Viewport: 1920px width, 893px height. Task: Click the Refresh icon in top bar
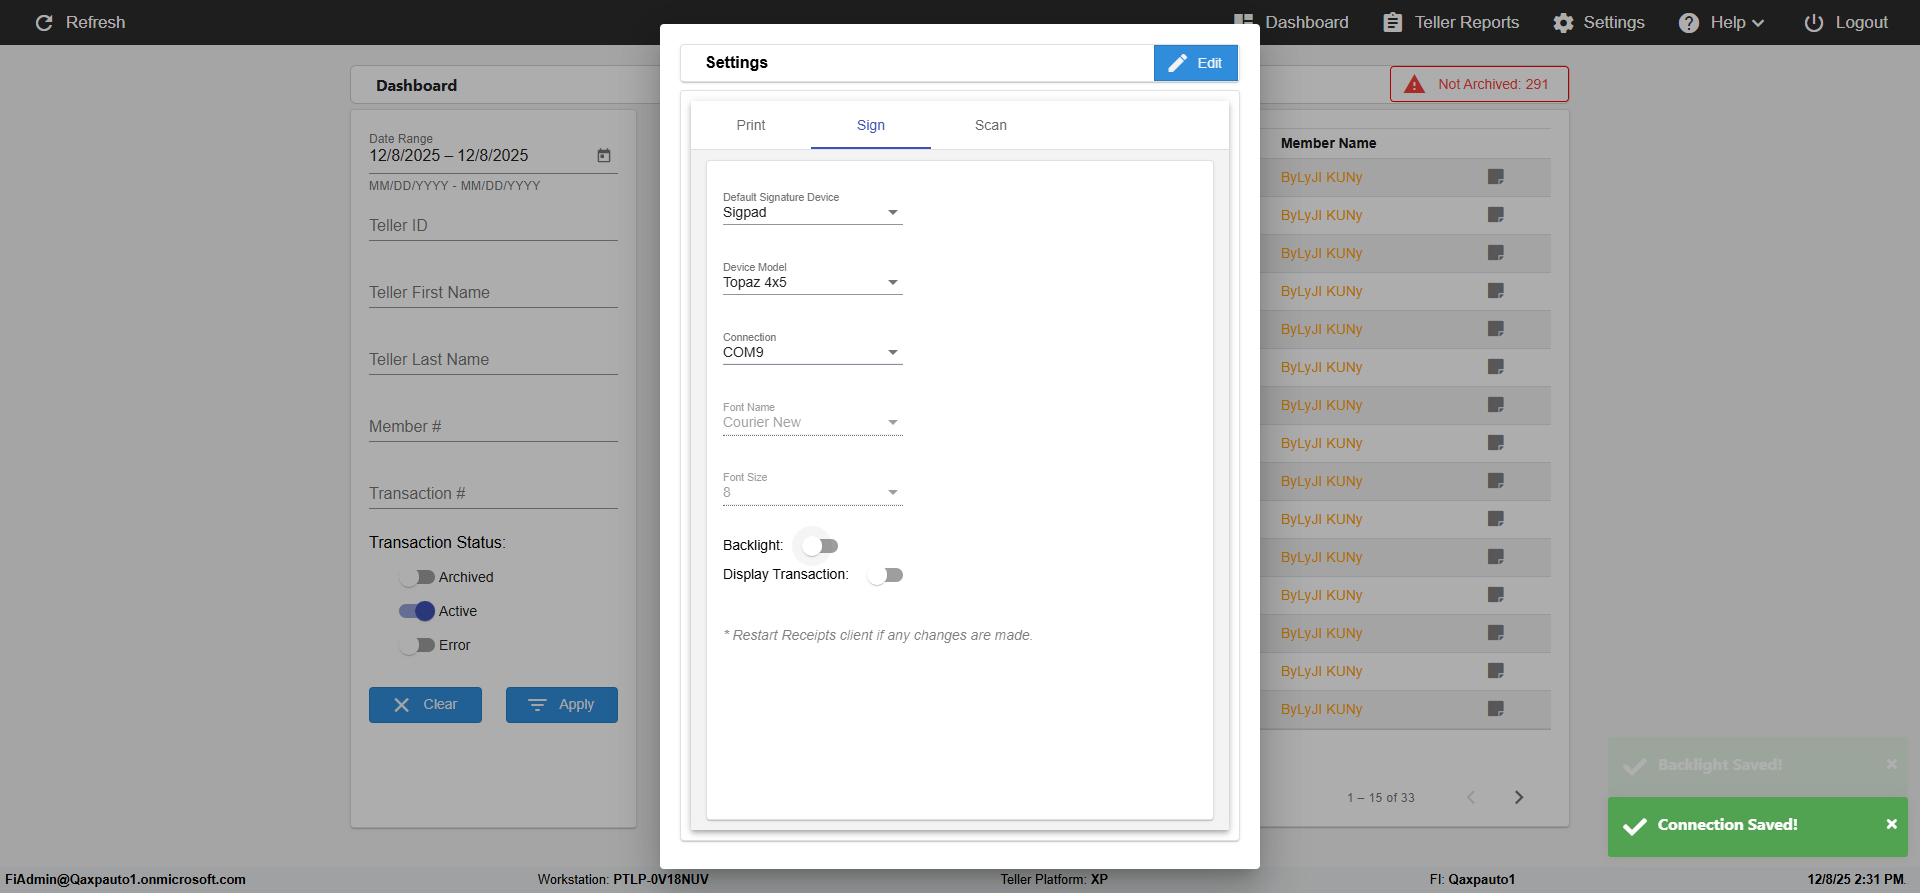(44, 22)
